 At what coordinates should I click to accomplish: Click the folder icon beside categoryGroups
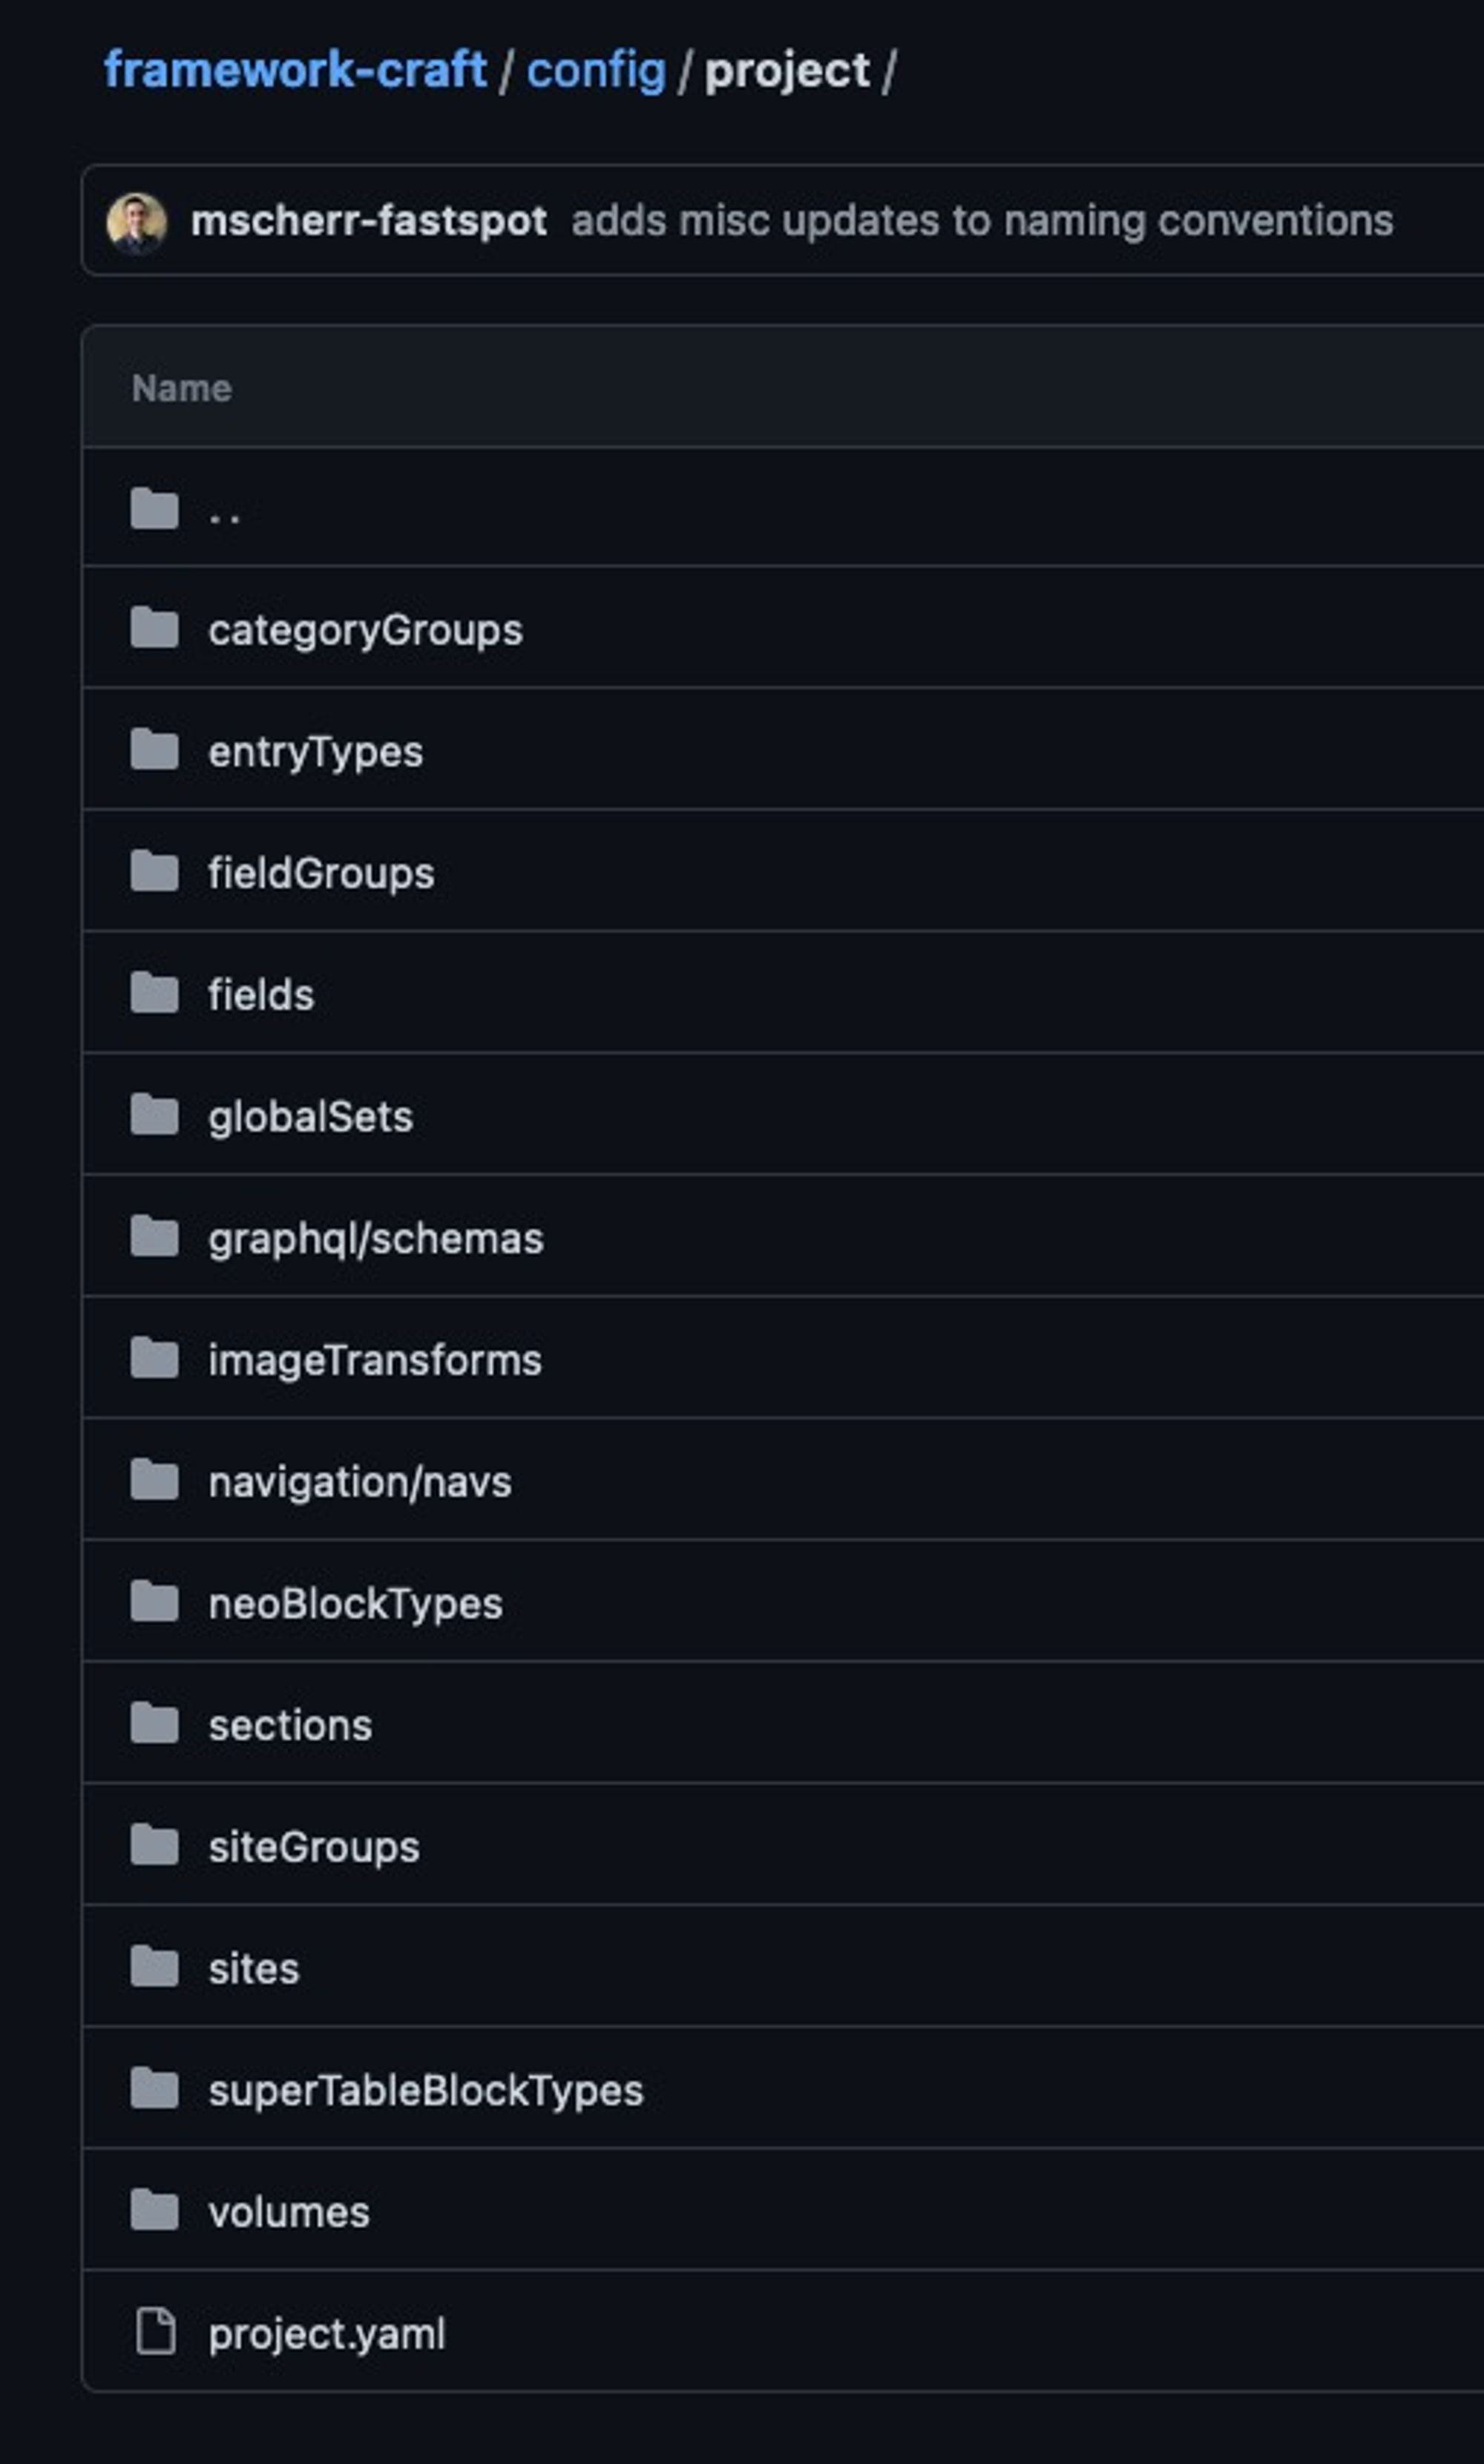point(154,628)
